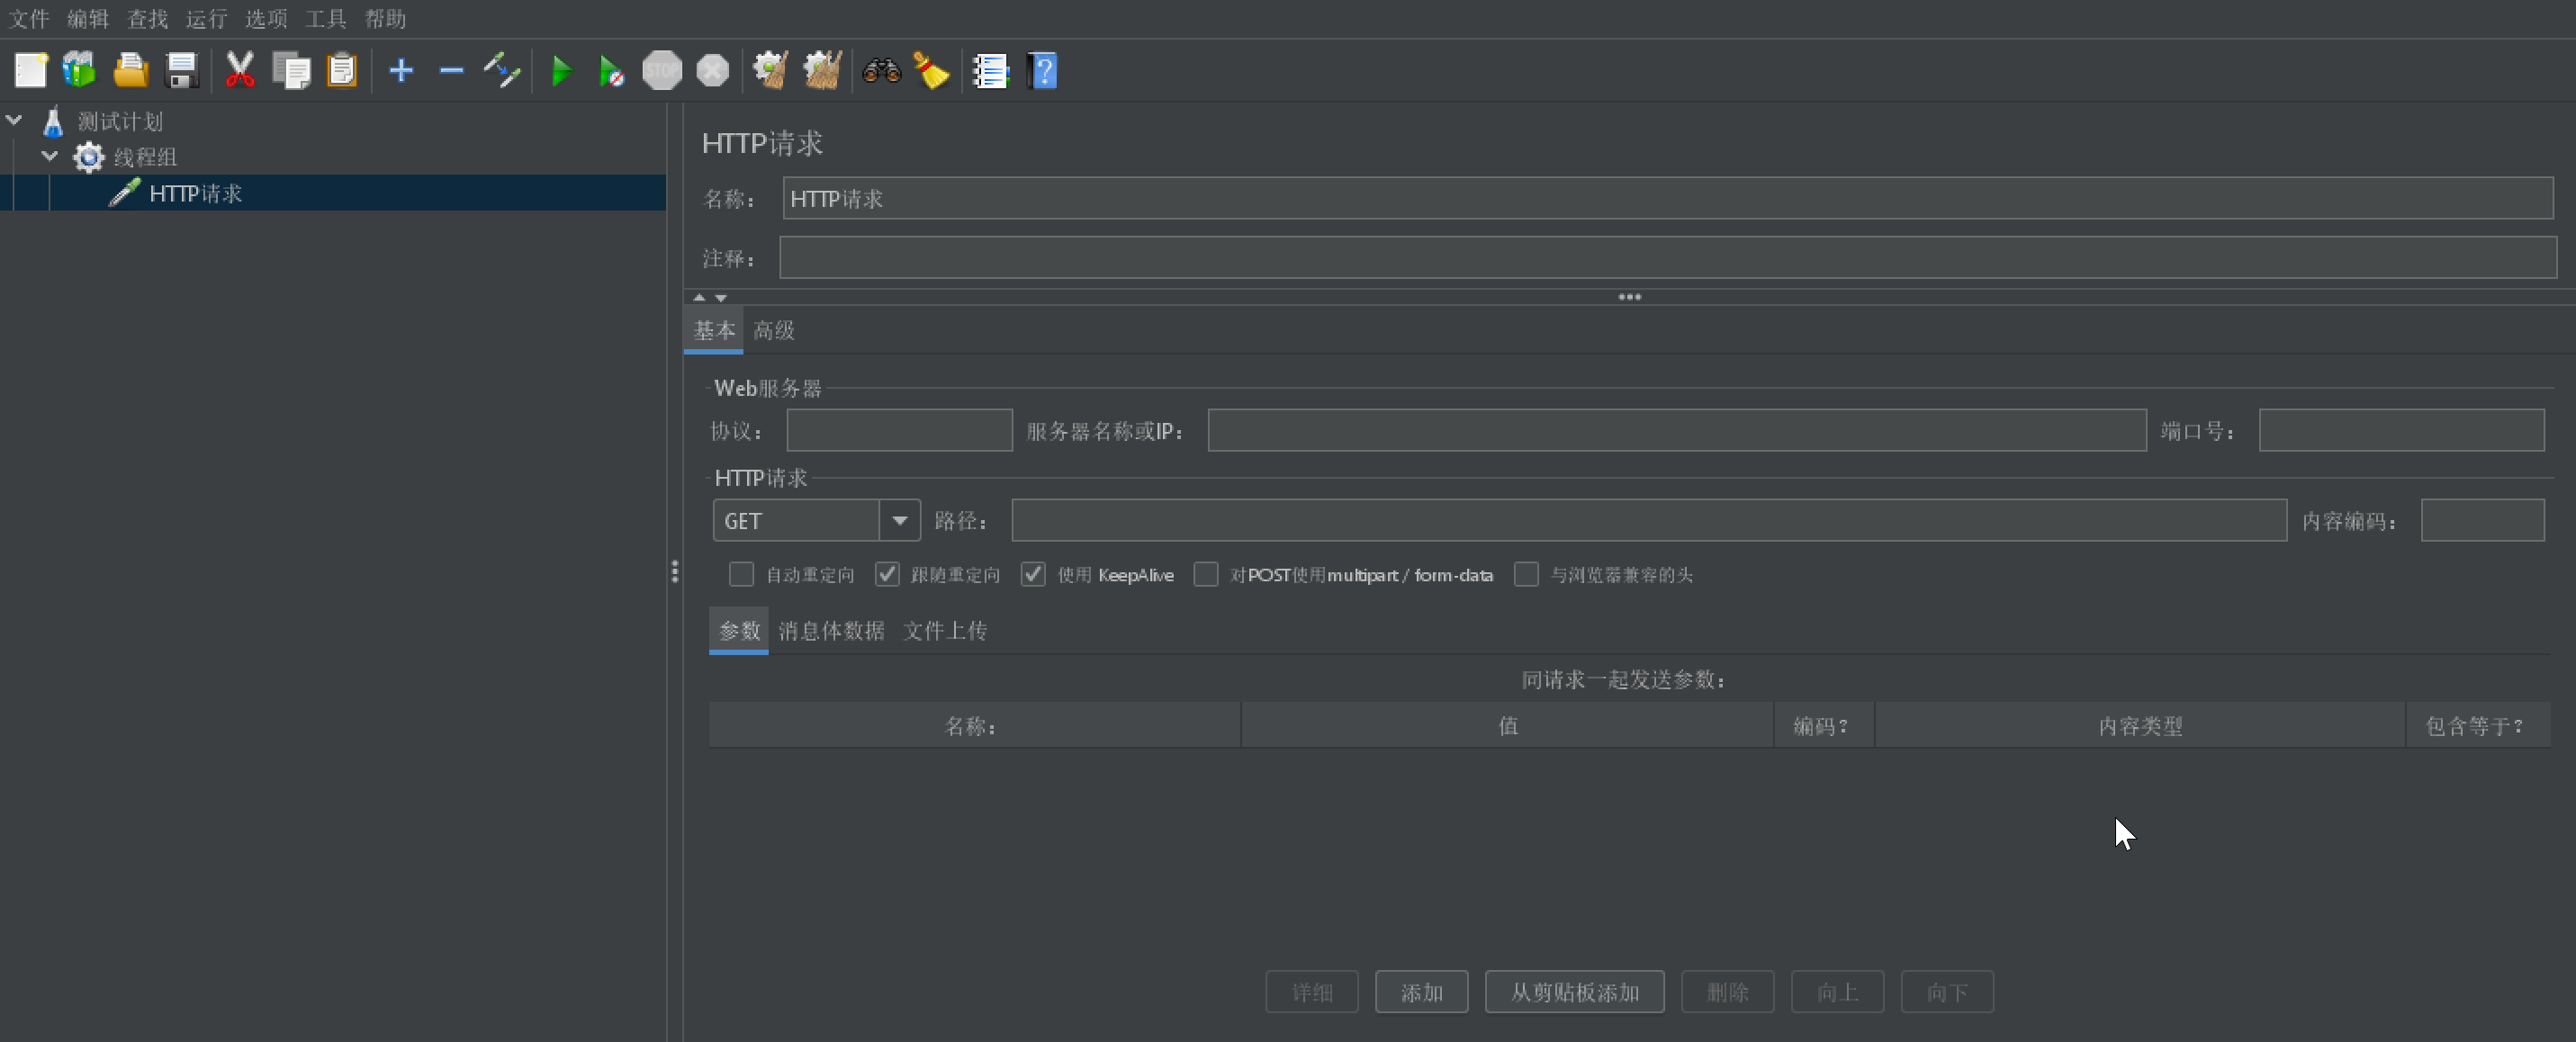Open the 帮助 menu
2576x1042 pixels.
pos(385,19)
